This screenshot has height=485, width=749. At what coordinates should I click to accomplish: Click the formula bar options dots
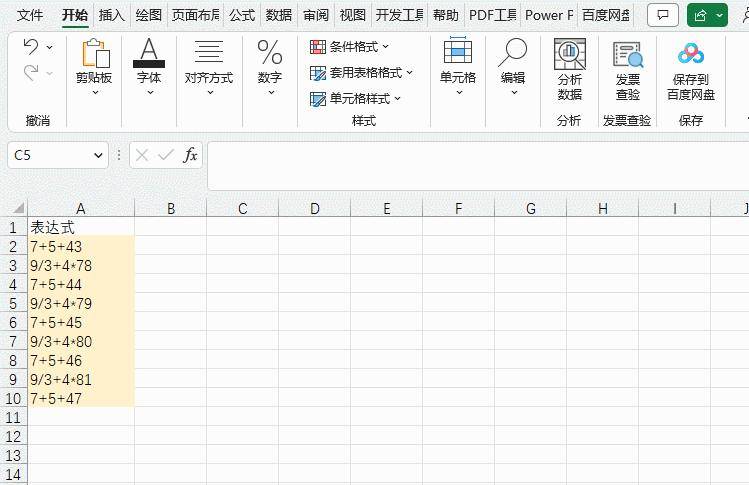118,155
